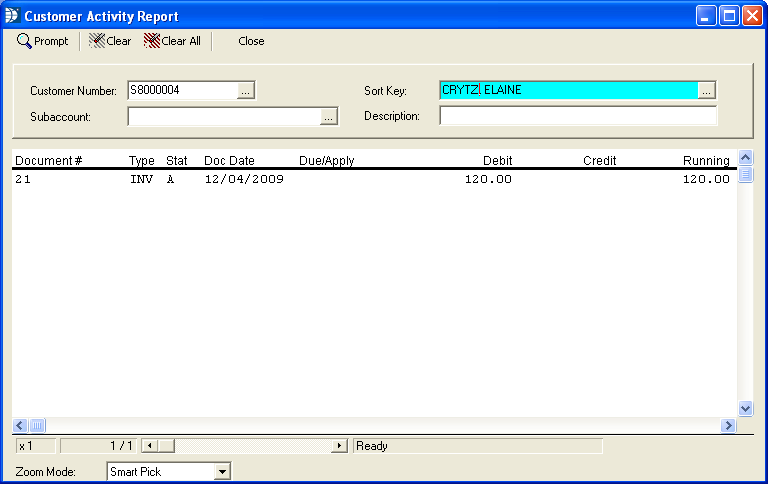Open Sort Key lookup ellipsis button
The width and height of the screenshot is (768, 484).
coord(707,91)
